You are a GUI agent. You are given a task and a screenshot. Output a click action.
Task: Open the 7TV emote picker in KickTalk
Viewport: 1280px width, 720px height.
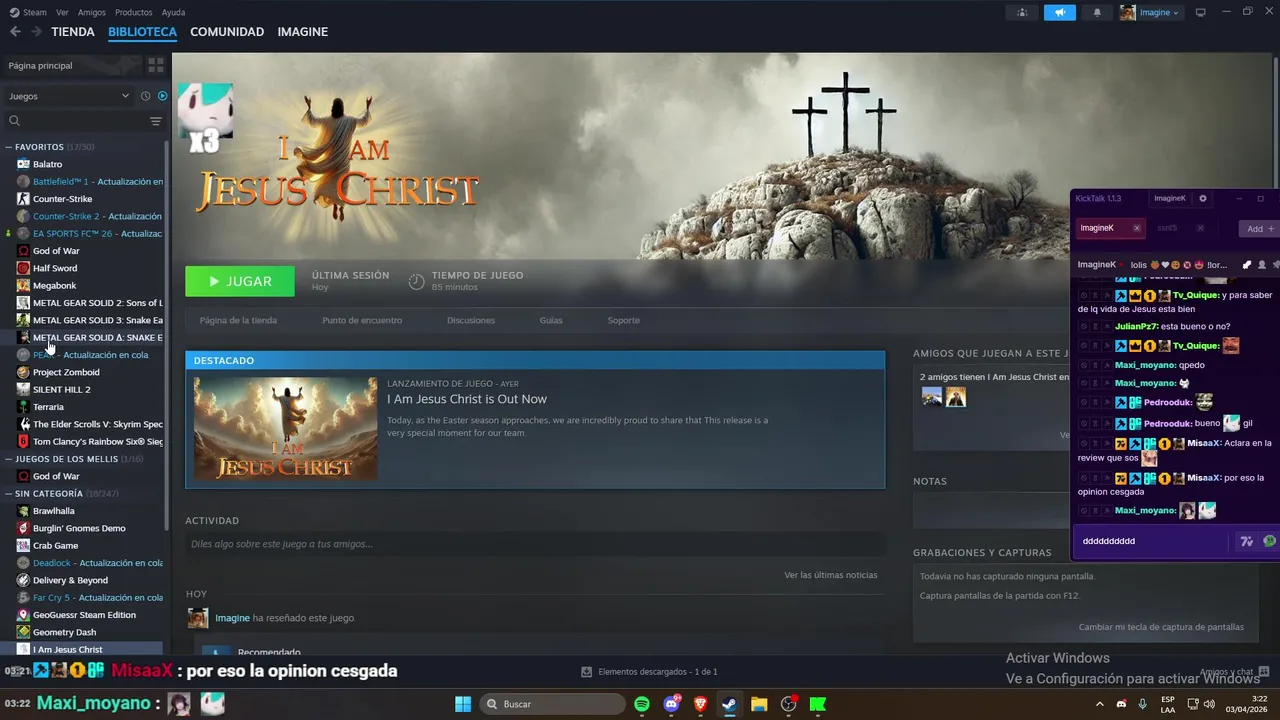tap(1246, 541)
